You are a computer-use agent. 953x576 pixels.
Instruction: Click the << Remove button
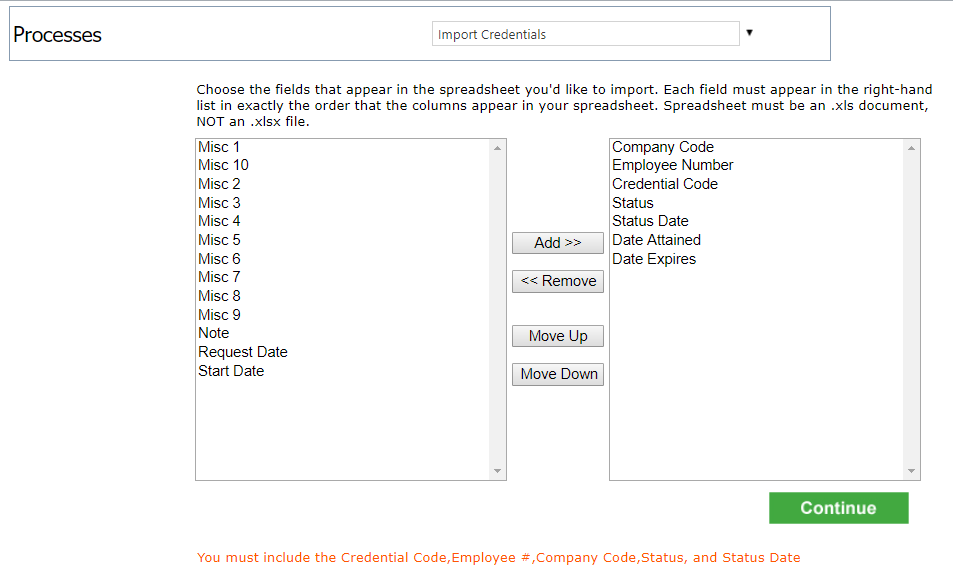pos(558,281)
